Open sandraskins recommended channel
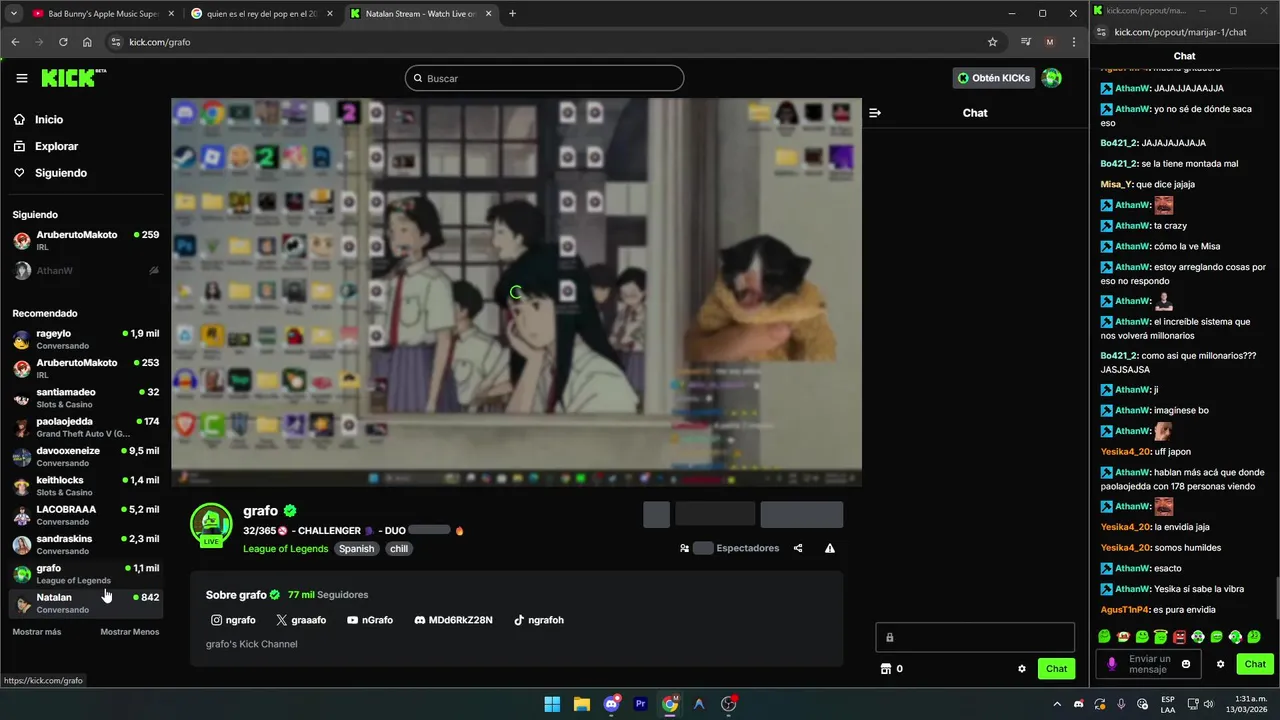Screen dimensions: 1280x720 [85, 544]
